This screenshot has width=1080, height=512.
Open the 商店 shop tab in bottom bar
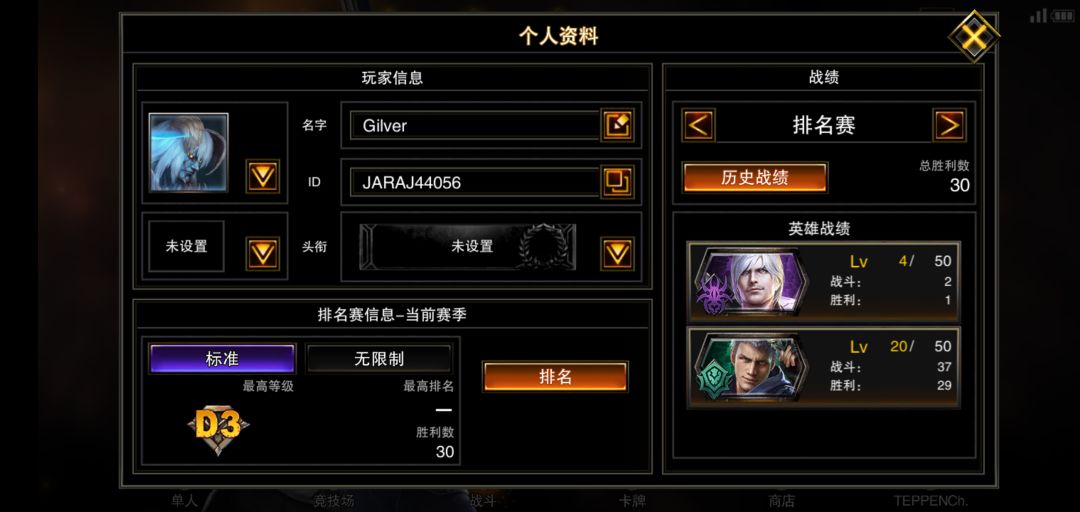782,501
